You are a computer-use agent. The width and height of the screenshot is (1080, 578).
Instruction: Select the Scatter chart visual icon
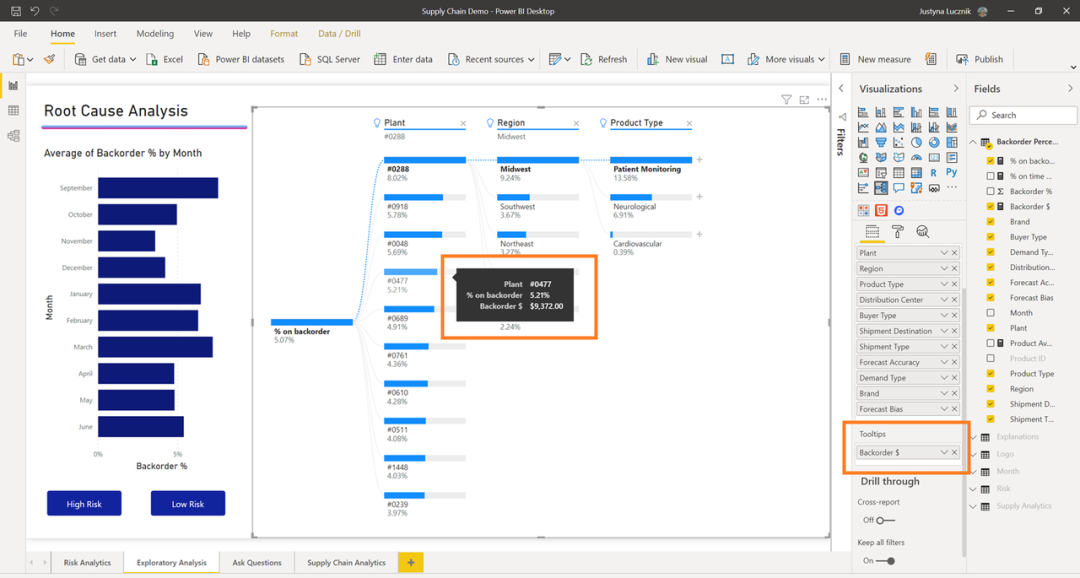click(899, 143)
